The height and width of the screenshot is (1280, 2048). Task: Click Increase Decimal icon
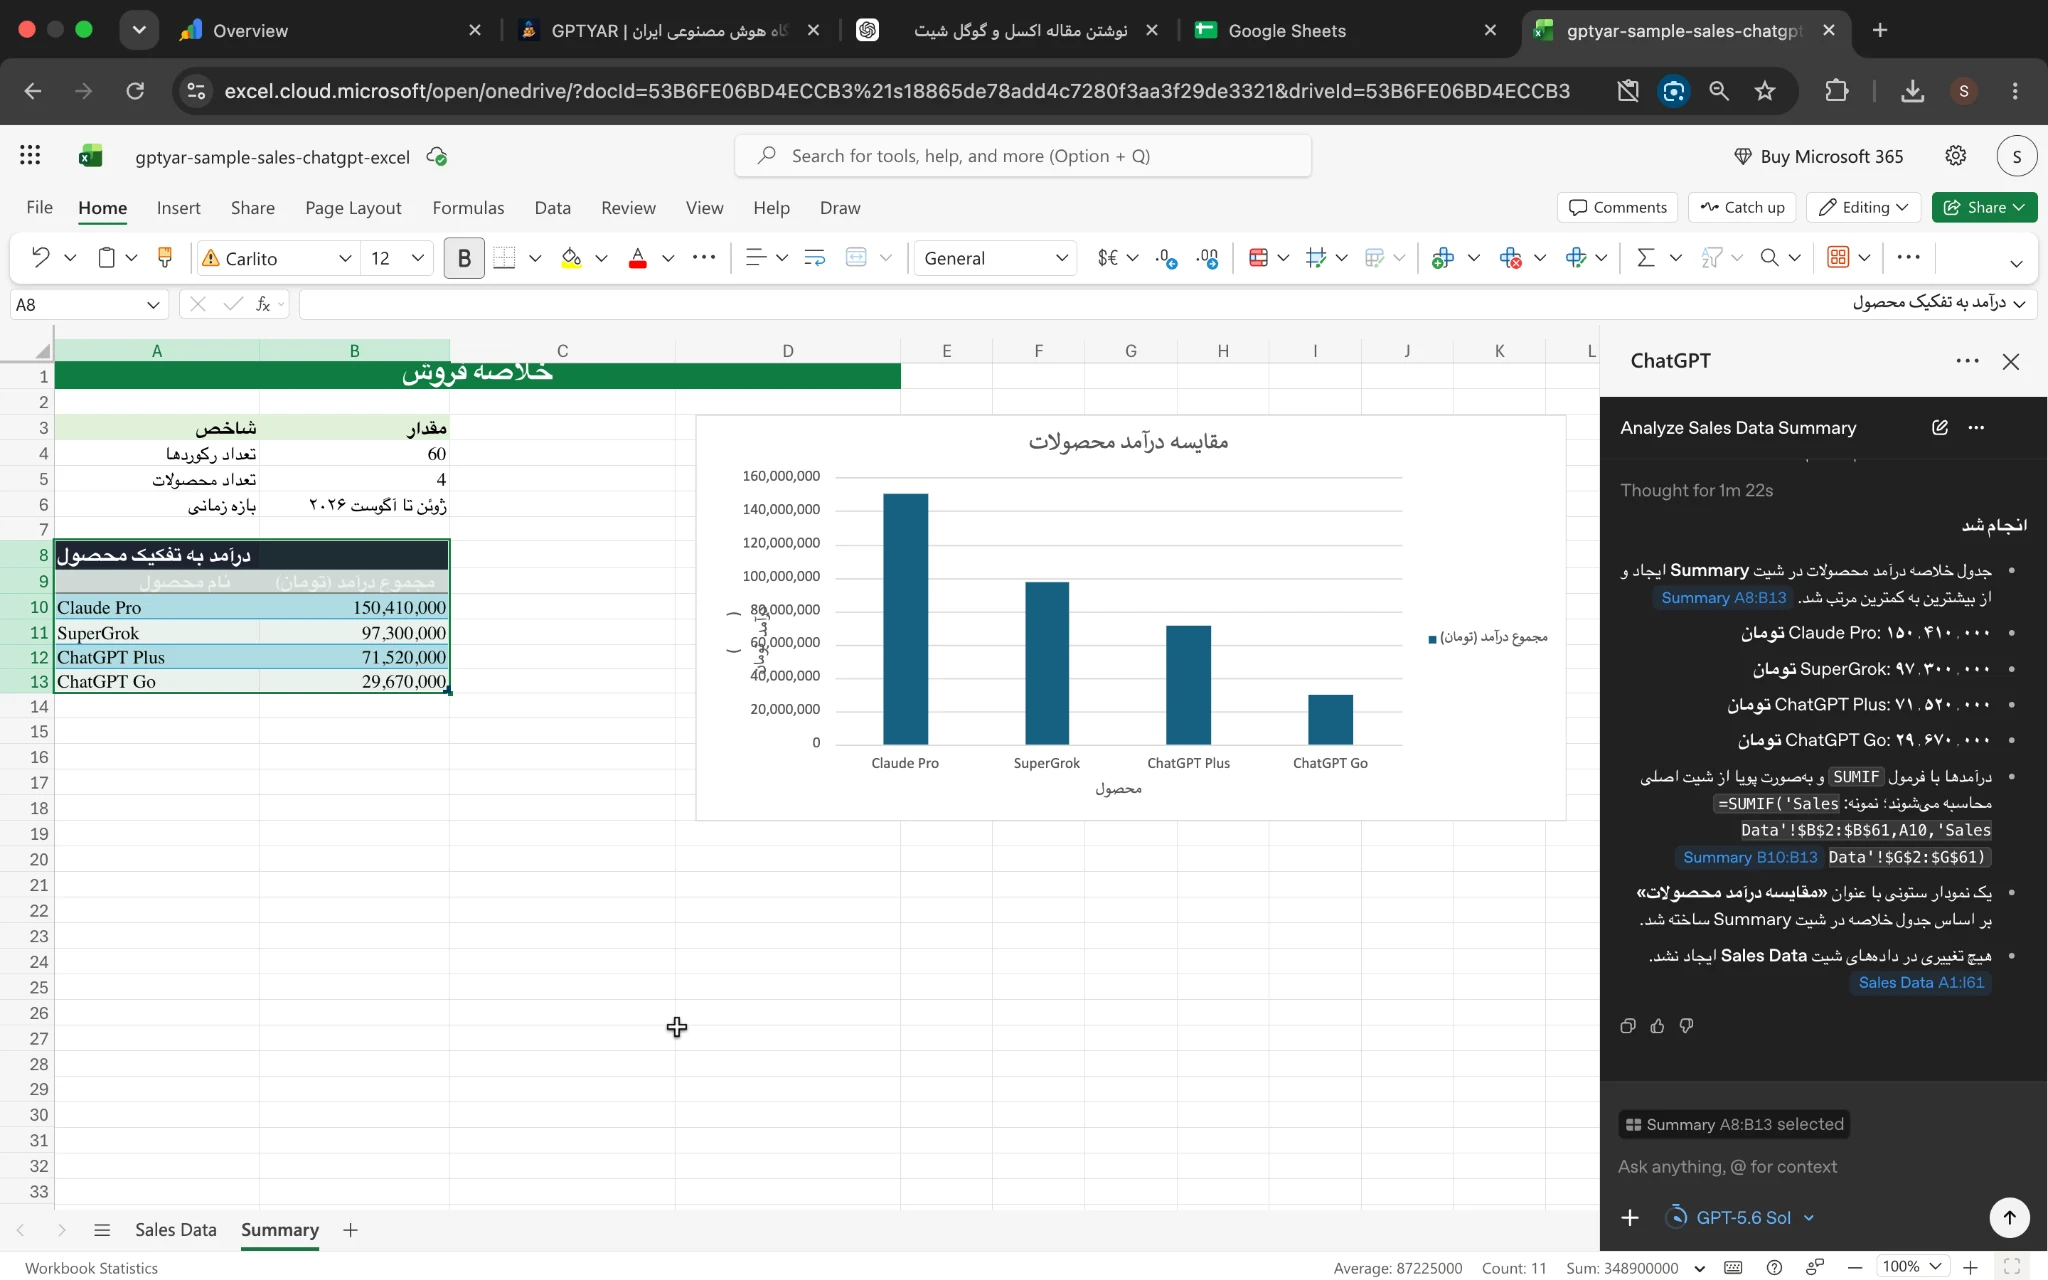click(1208, 258)
